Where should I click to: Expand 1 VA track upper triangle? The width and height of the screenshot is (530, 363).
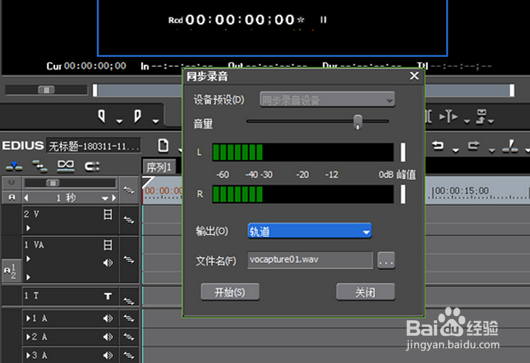(28, 259)
